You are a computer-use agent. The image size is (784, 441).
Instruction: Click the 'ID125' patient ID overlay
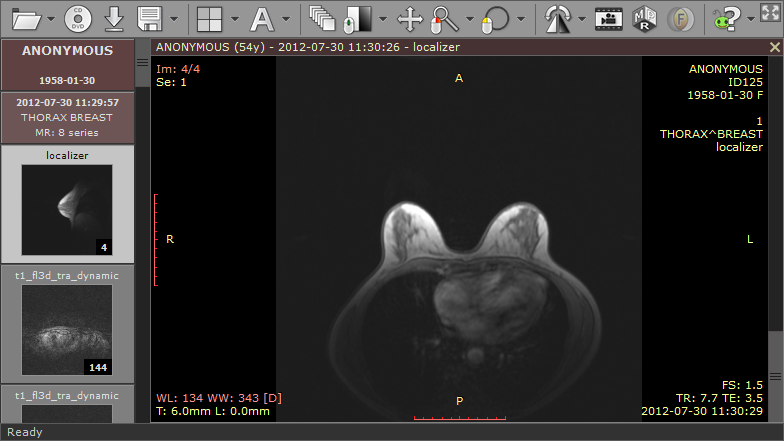pyautogui.click(x=745, y=82)
